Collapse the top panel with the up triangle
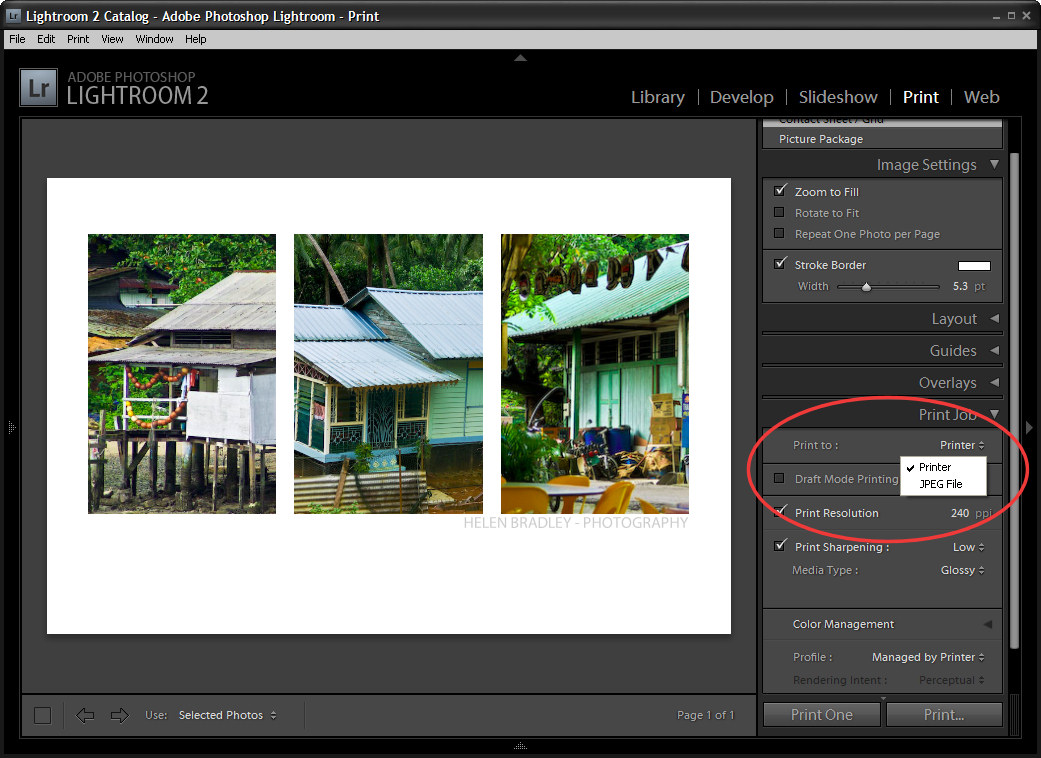Image resolution: width=1041 pixels, height=758 pixels. pyautogui.click(x=520, y=58)
